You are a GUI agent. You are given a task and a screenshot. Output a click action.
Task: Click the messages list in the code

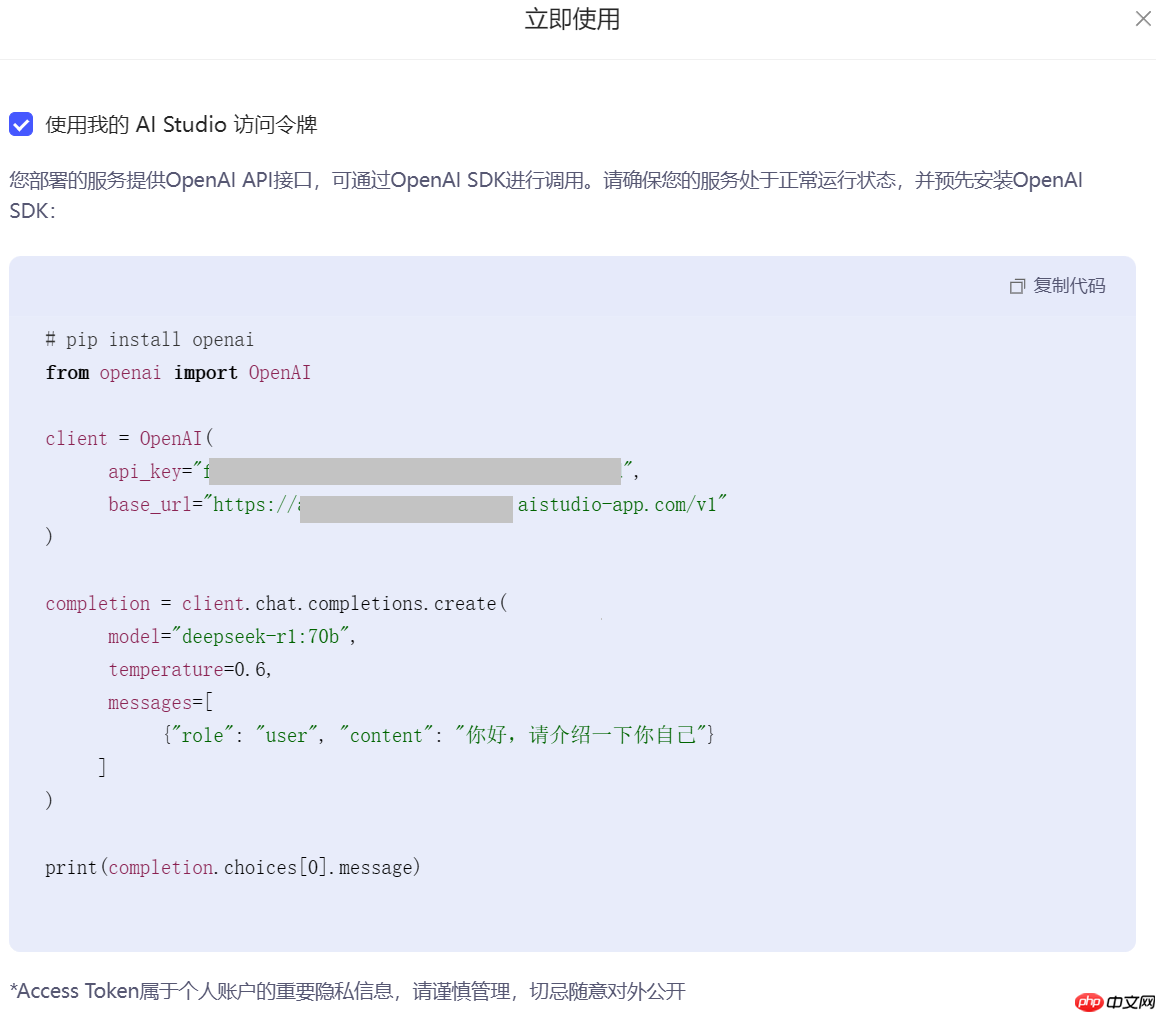150,701
